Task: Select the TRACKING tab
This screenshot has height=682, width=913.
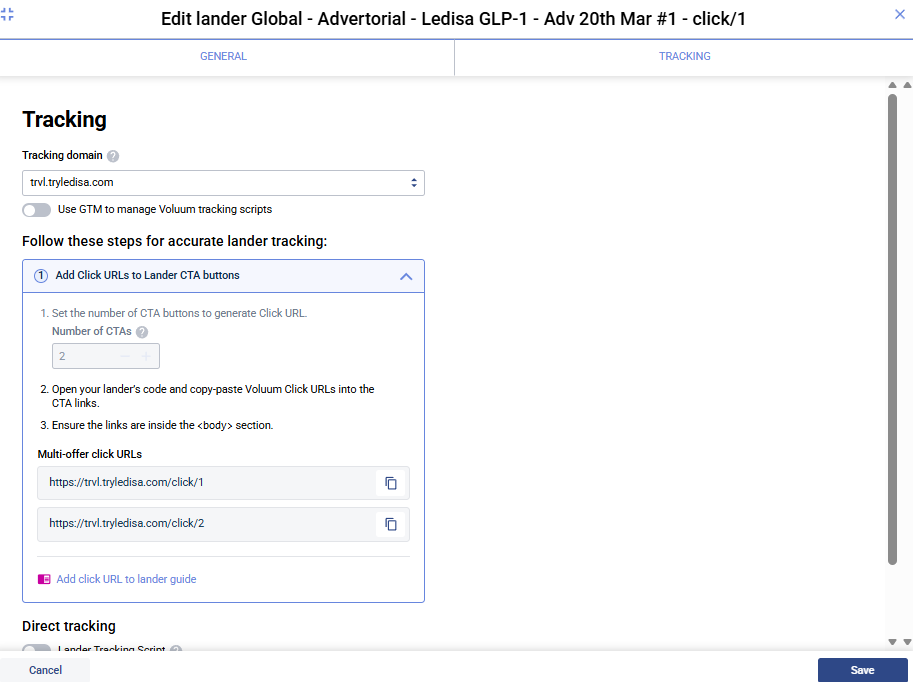Action: (x=684, y=56)
